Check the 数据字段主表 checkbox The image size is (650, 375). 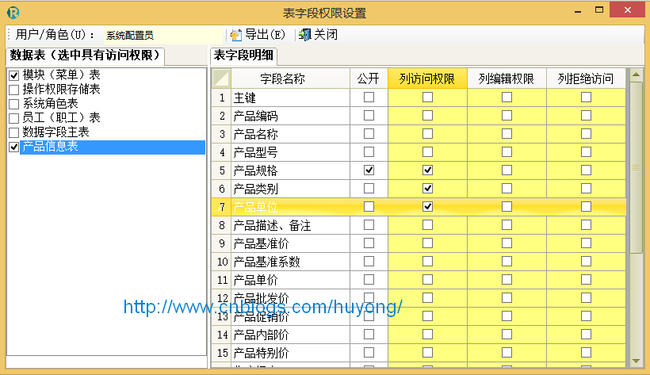coord(14,133)
